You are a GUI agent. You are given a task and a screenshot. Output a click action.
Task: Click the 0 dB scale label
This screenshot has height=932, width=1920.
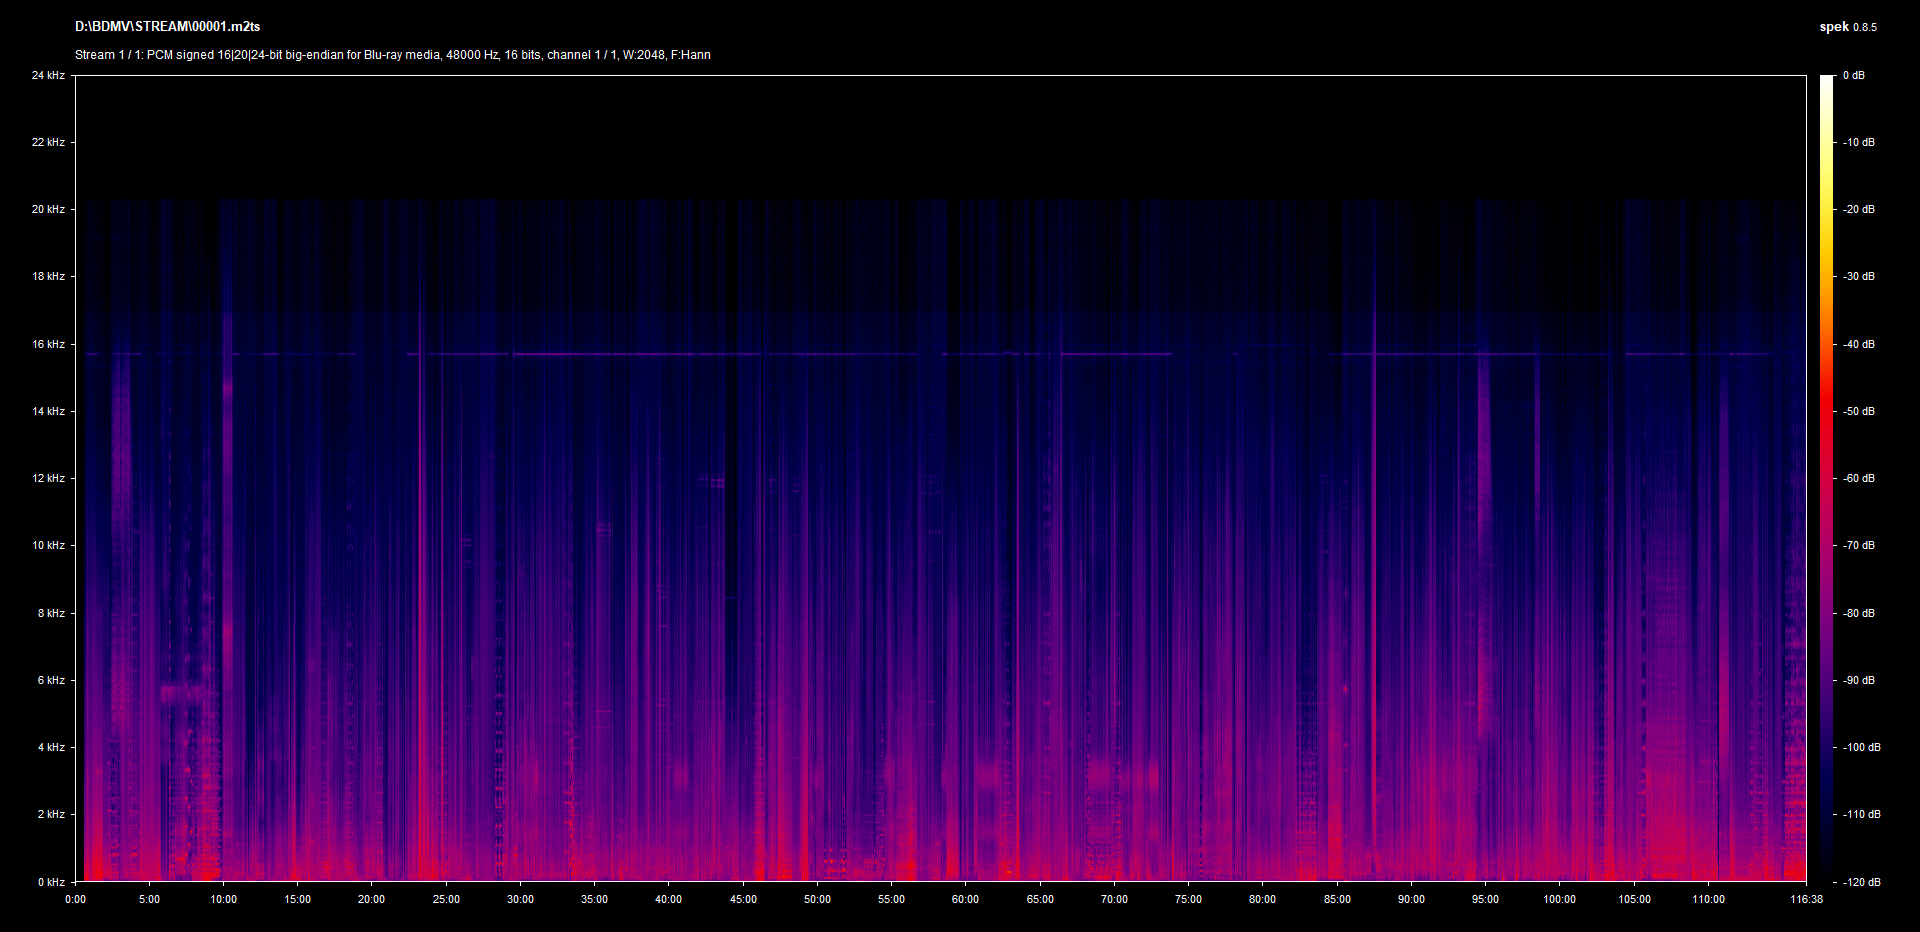[1854, 75]
